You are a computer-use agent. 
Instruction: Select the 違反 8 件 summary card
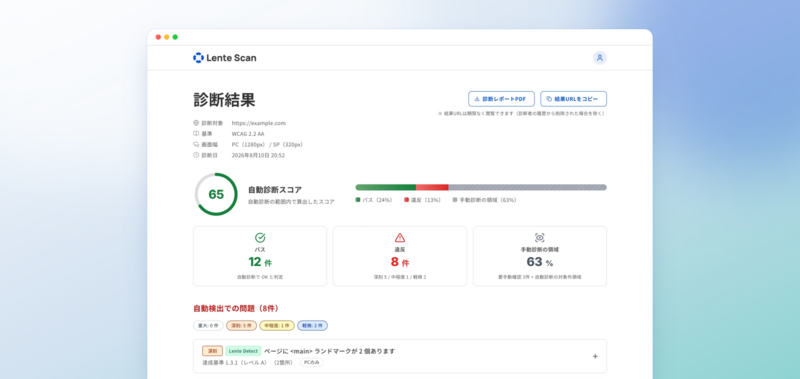coord(400,256)
